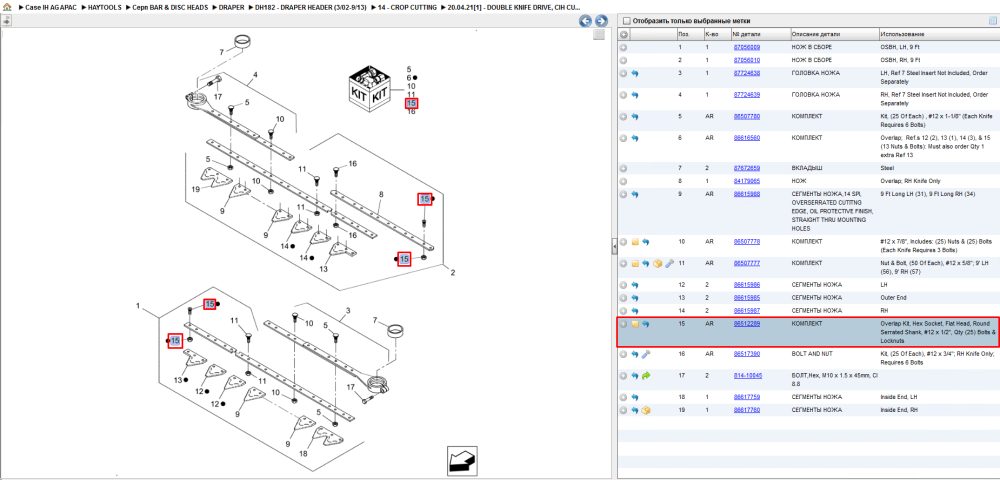Collapse the parts list with the divider handle

[615, 245]
